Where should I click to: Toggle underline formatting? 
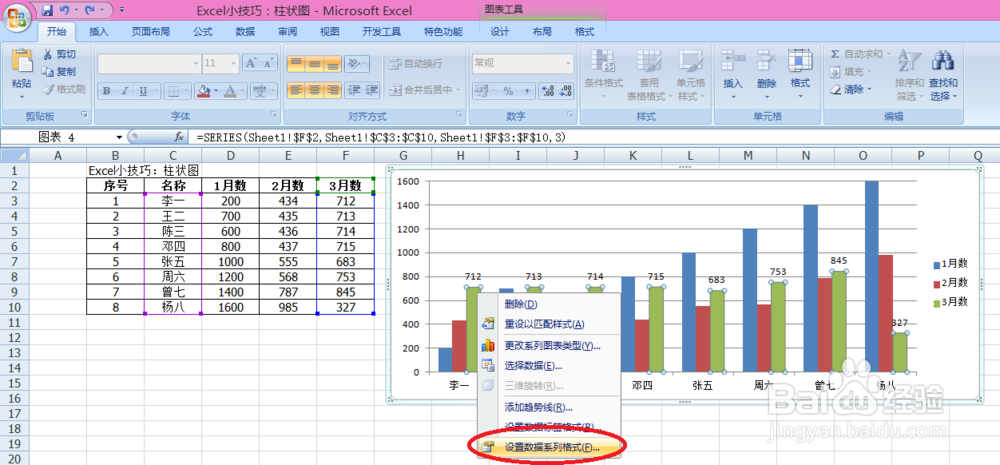[x=142, y=91]
